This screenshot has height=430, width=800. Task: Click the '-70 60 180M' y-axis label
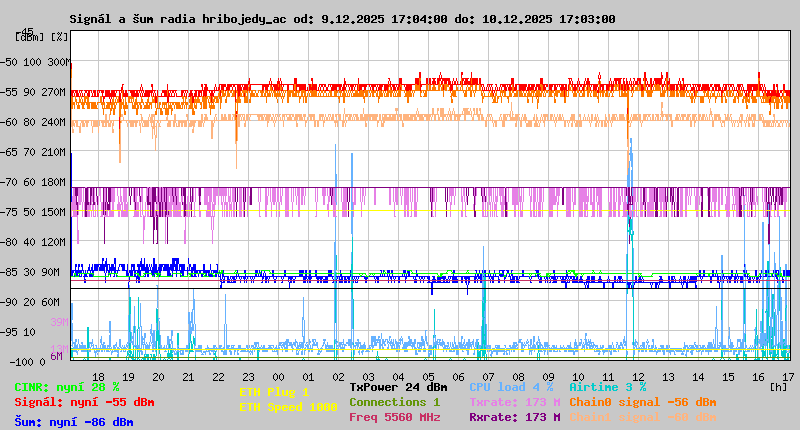(x=35, y=183)
